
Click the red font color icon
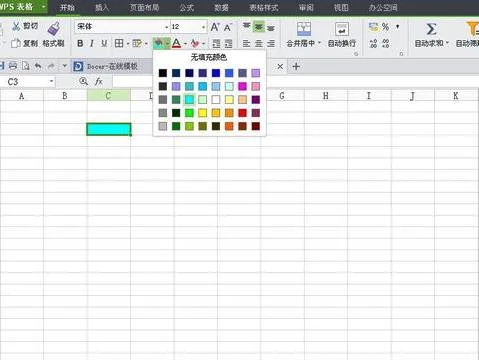click(x=176, y=43)
